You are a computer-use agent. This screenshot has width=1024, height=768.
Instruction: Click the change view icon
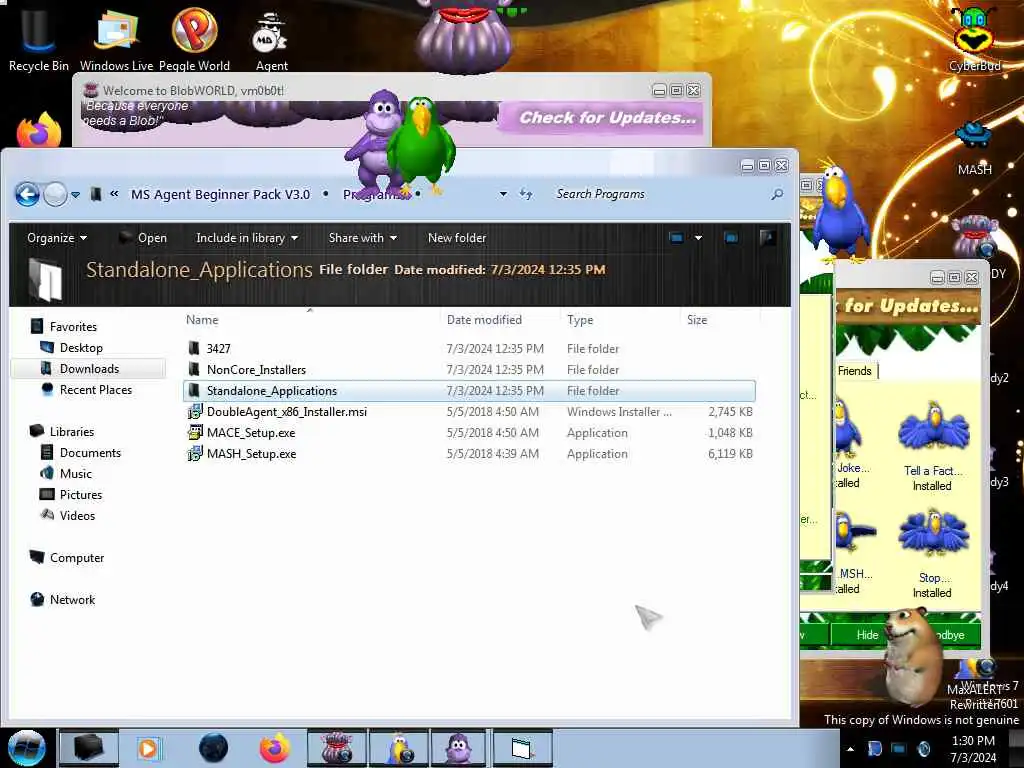676,238
